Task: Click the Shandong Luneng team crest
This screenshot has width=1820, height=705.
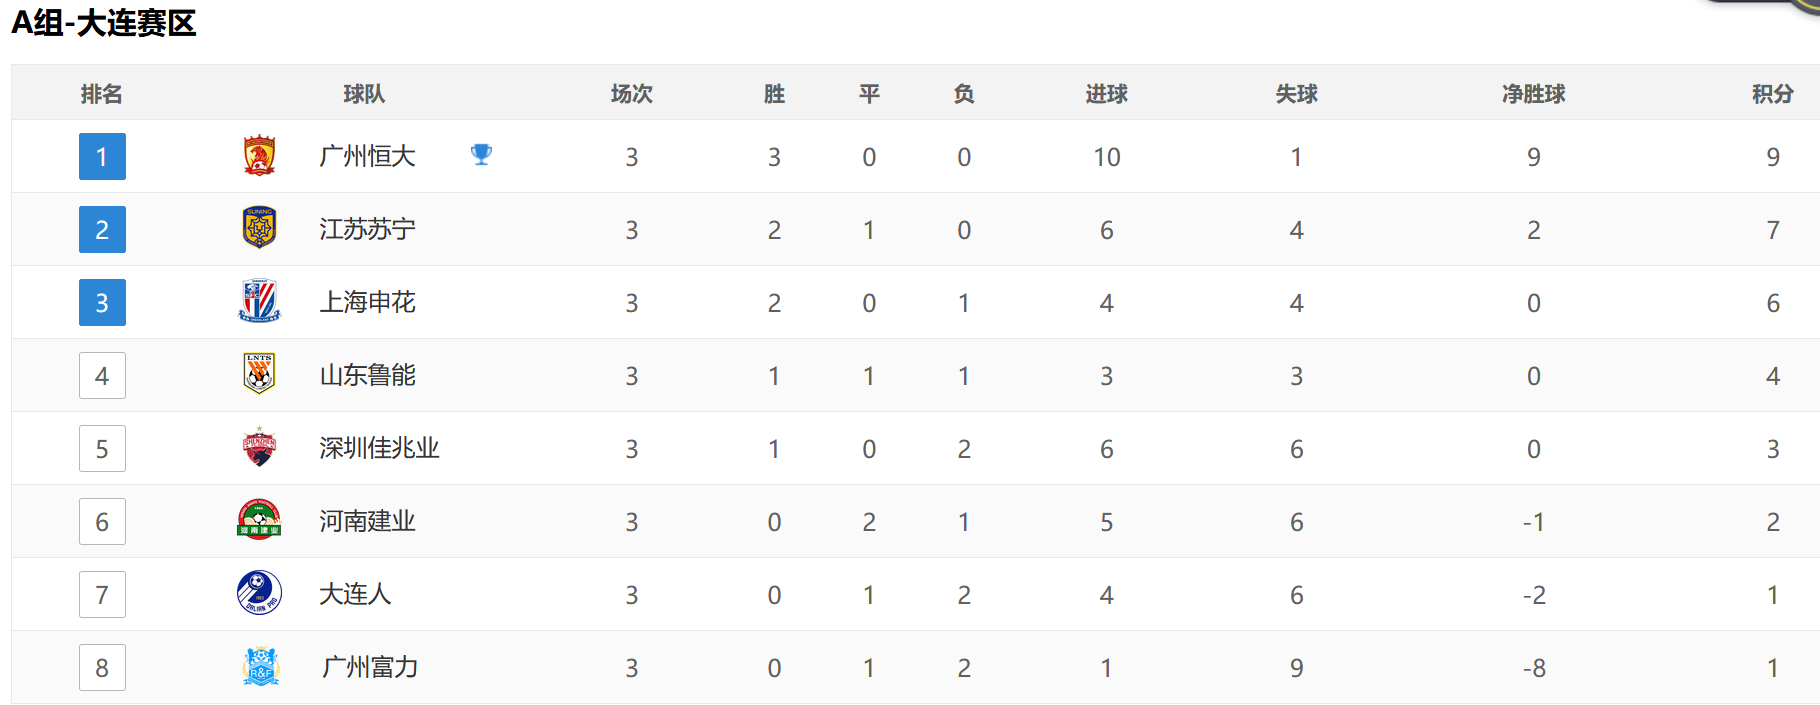Action: click(x=260, y=375)
